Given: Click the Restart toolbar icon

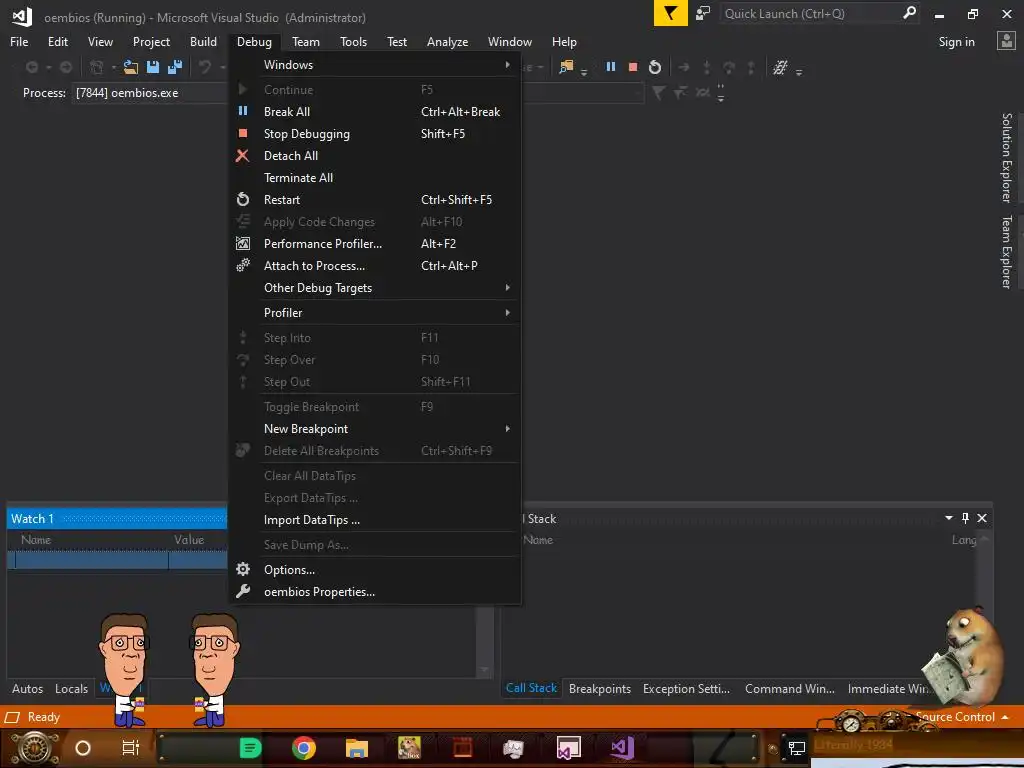Looking at the screenshot, I should click(x=655, y=67).
